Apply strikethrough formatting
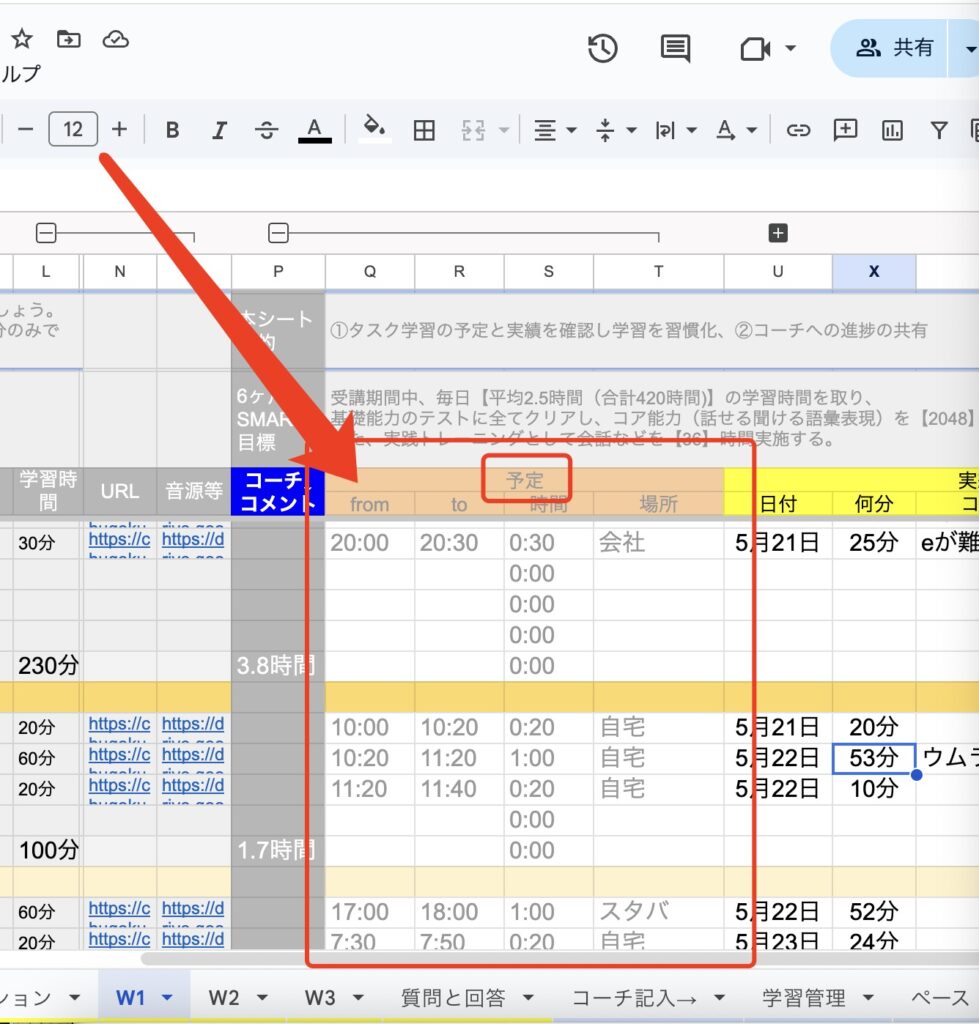Image resolution: width=979 pixels, height=1024 pixels. pos(266,130)
